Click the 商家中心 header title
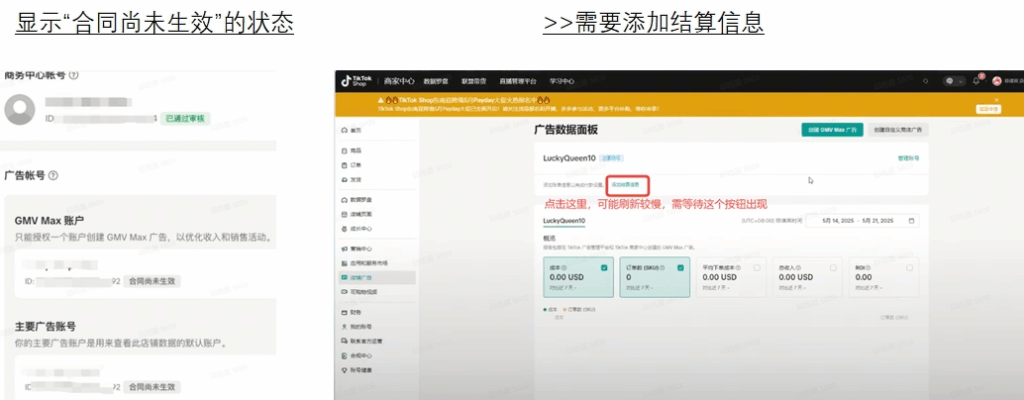This screenshot has height=400, width=1024. point(399,81)
